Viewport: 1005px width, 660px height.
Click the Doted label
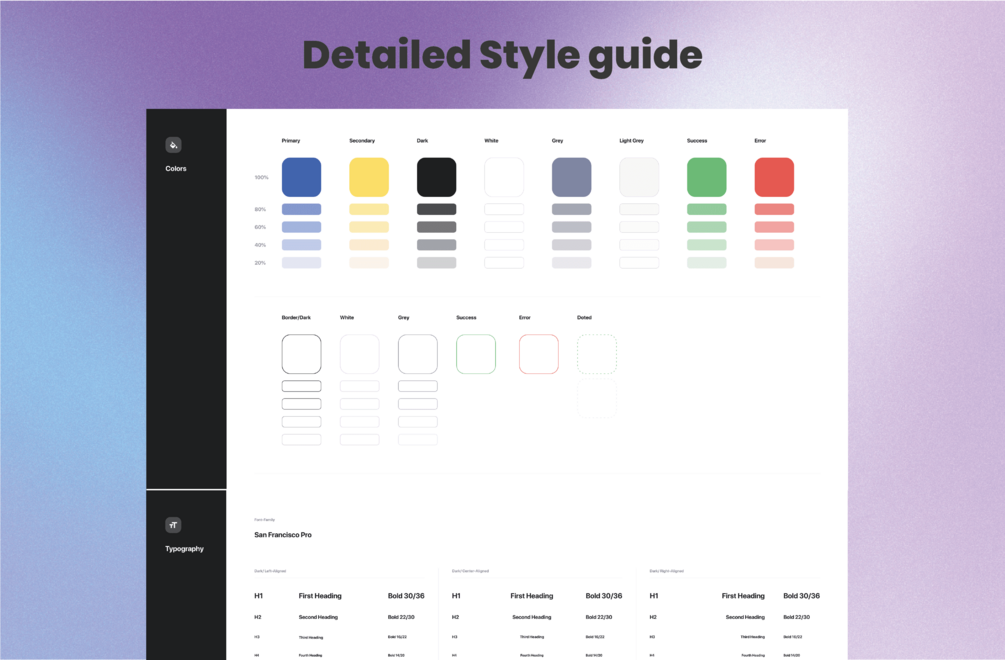(x=584, y=317)
